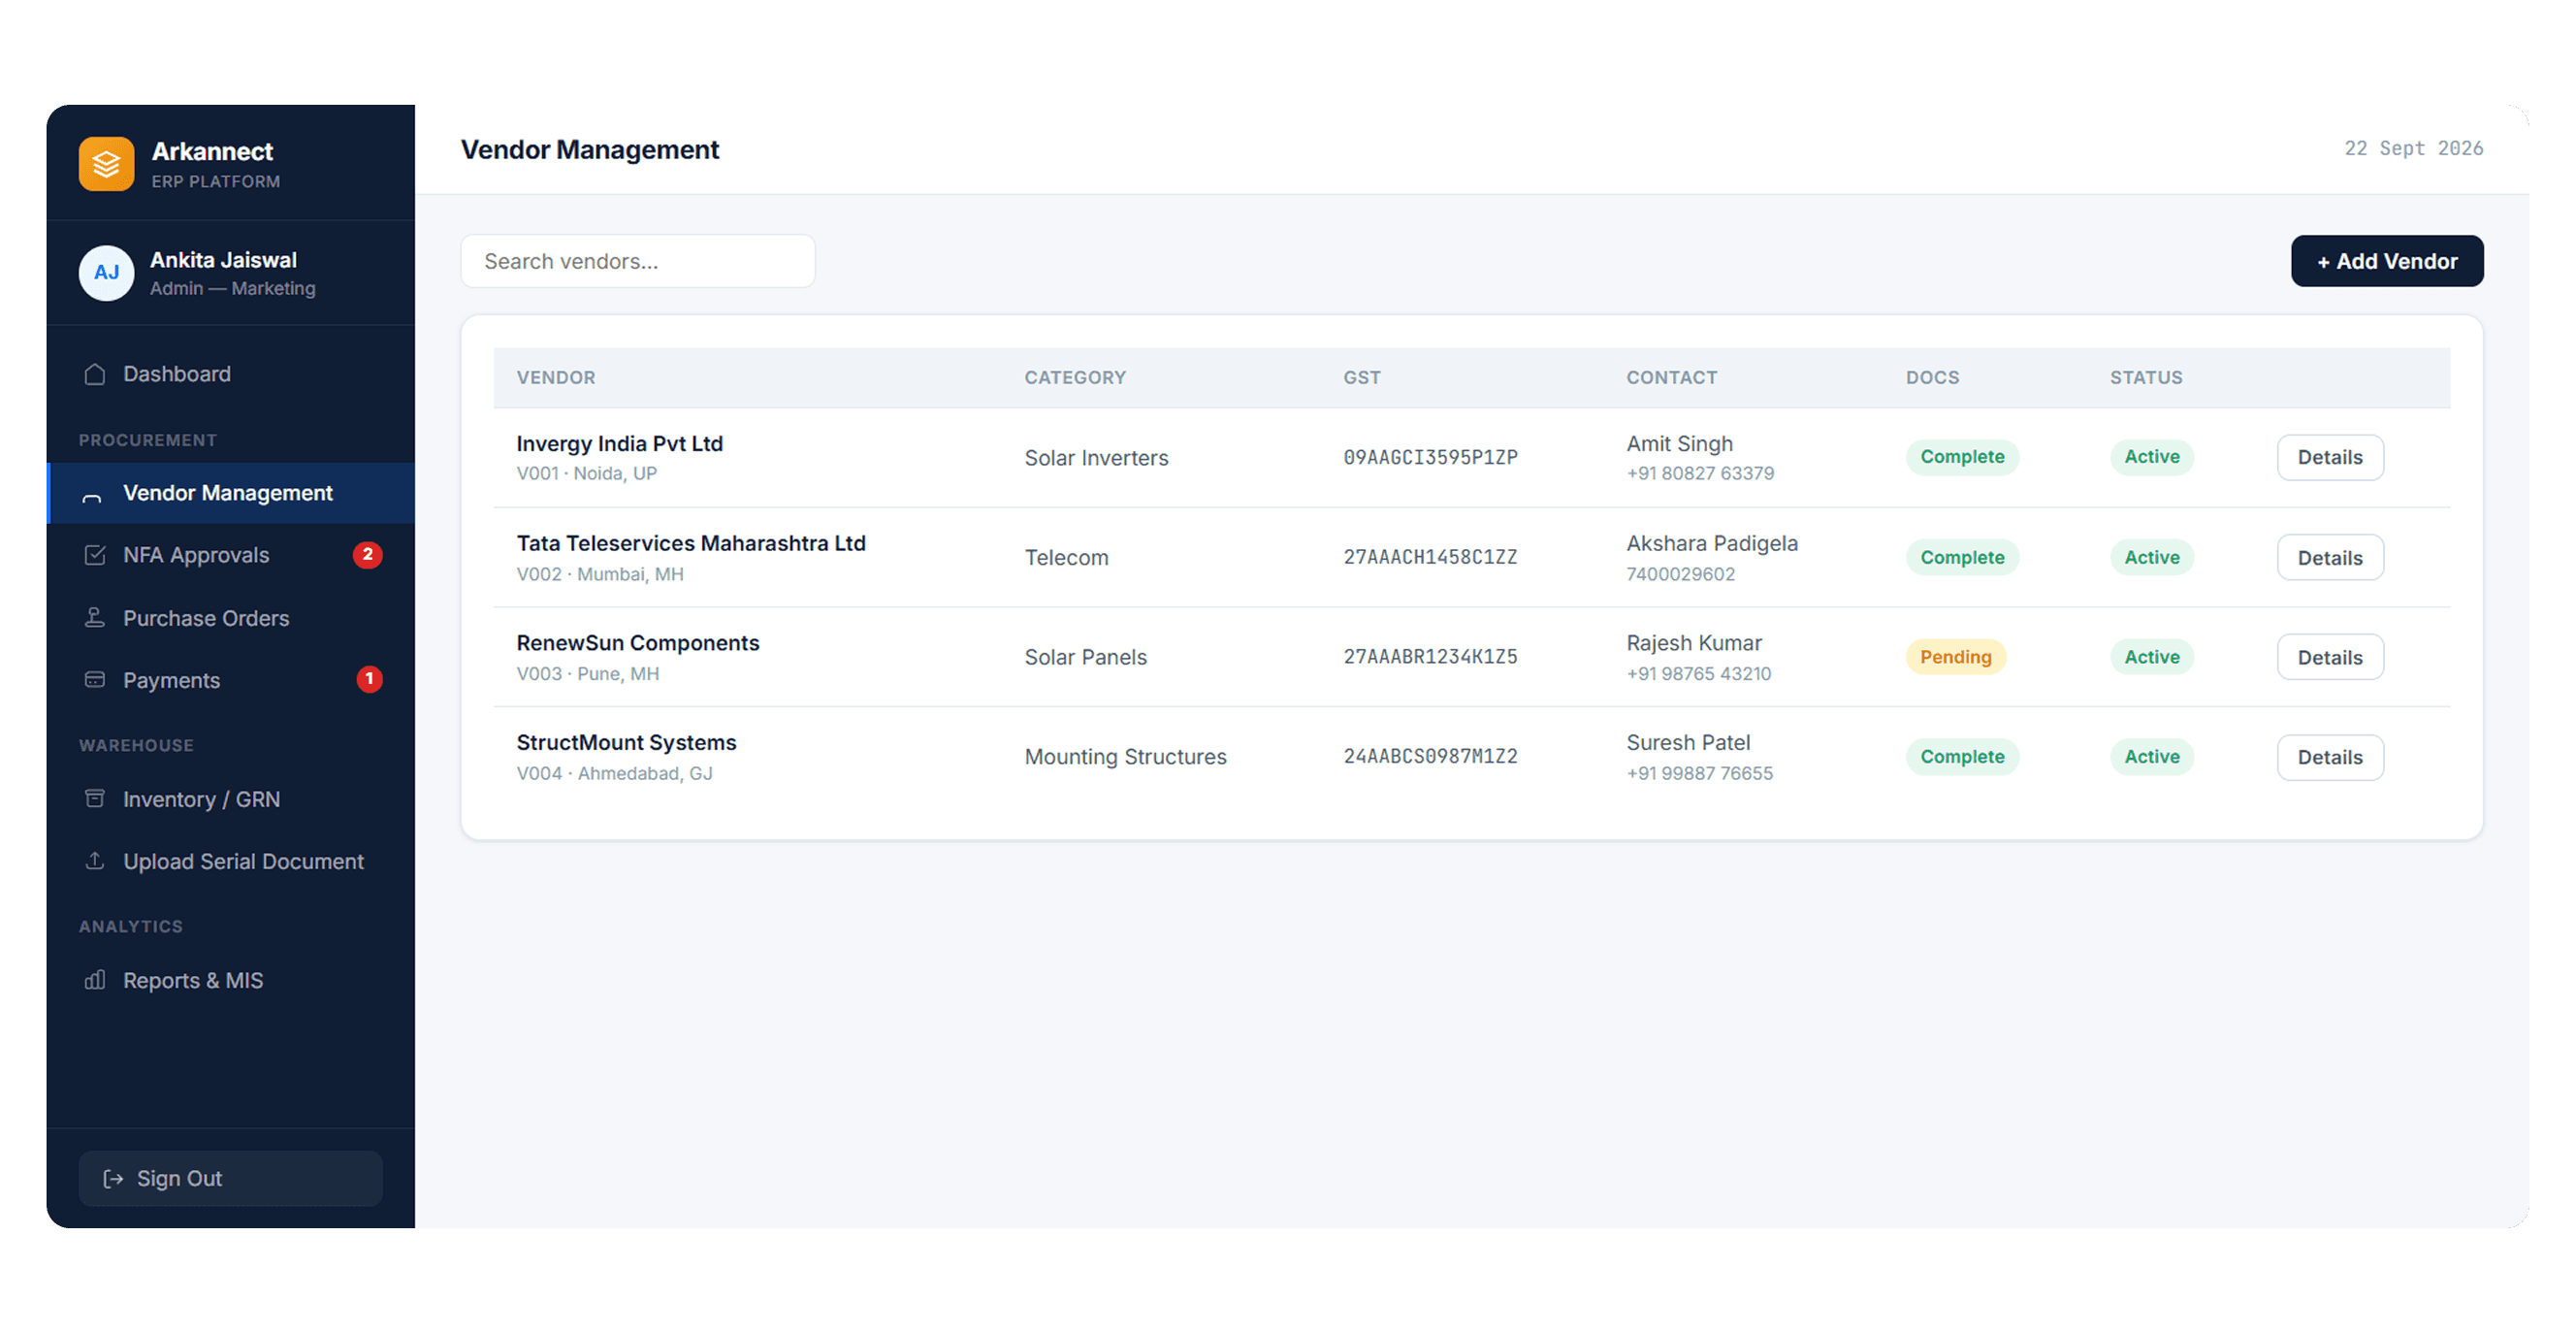Open Upload Serial Document
Viewport: 2576px width, 1333px height.
[x=231, y=861]
